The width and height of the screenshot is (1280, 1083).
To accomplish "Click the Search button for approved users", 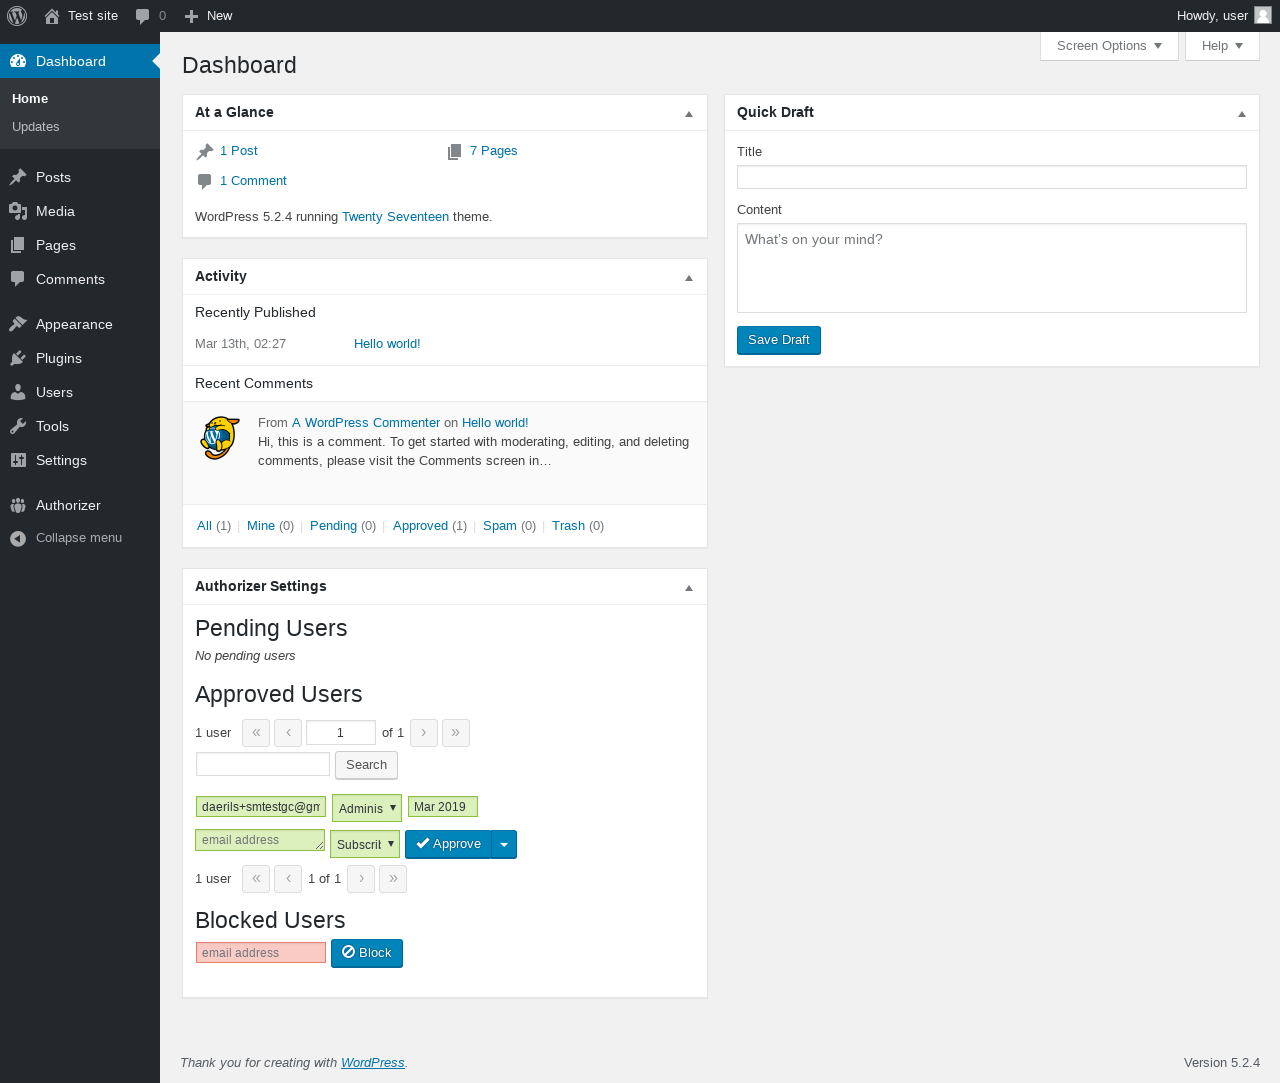I will pyautogui.click(x=366, y=765).
